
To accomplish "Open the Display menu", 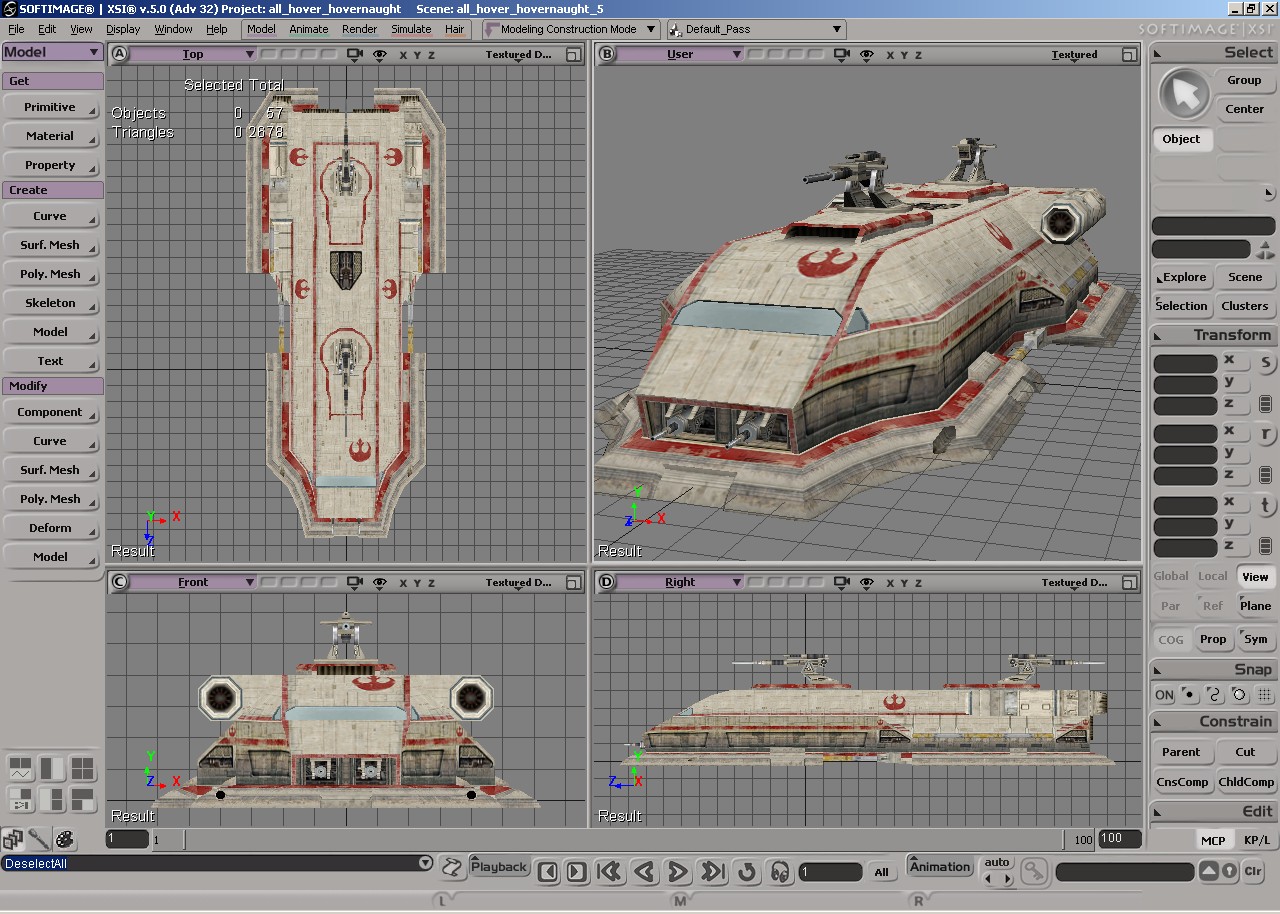I will pos(123,29).
